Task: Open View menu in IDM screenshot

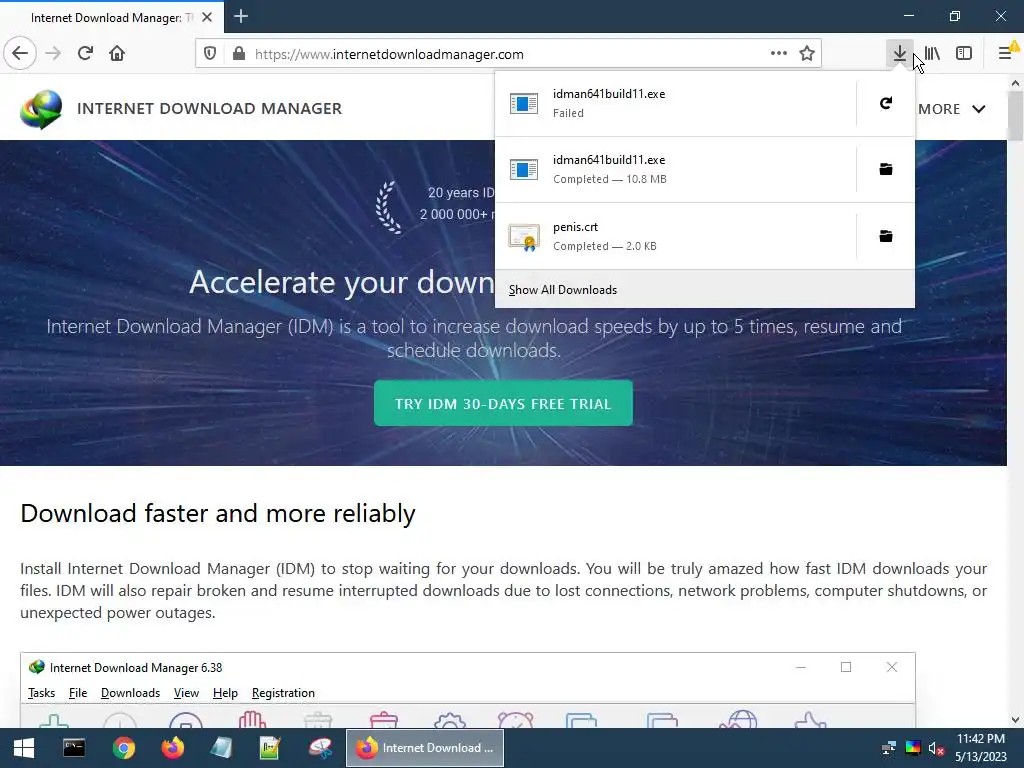Action: click(x=186, y=693)
